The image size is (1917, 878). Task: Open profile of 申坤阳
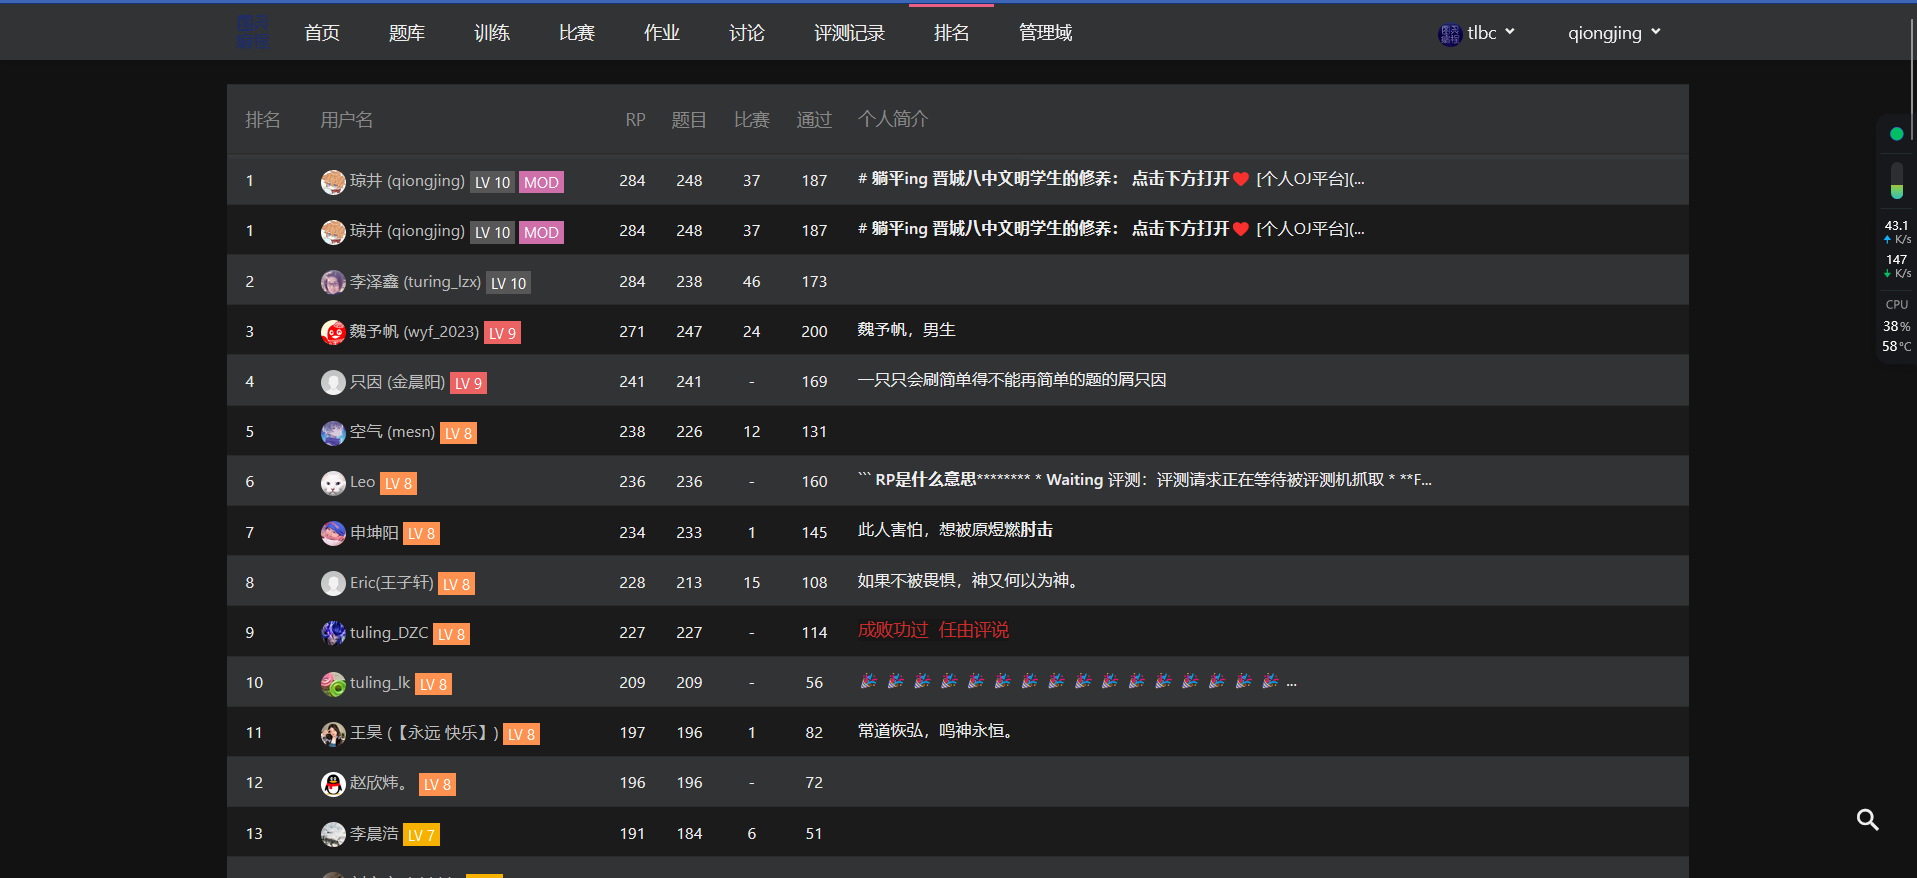pos(374,533)
